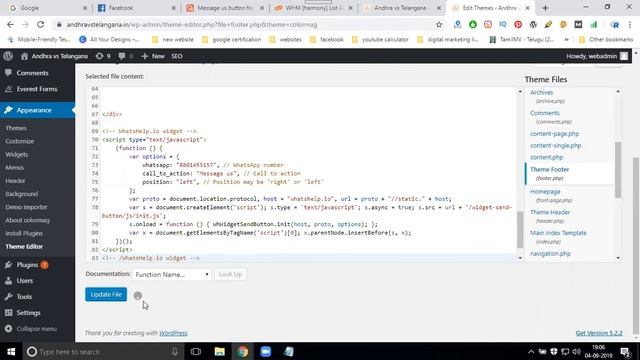Click the Update File button
Image resolution: width=640 pixels, height=360 pixels.
106,294
